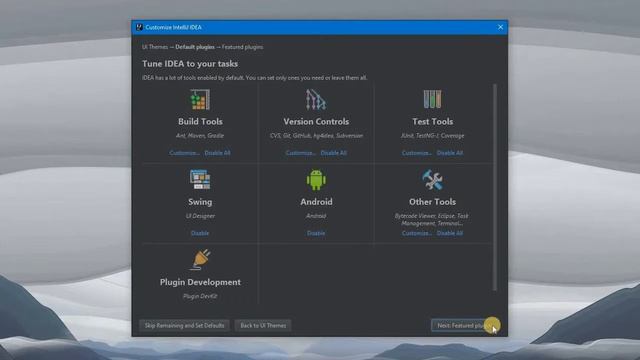This screenshot has height=360, width=640.
Task: Open Customize link under Test Tools
Action: click(x=417, y=153)
